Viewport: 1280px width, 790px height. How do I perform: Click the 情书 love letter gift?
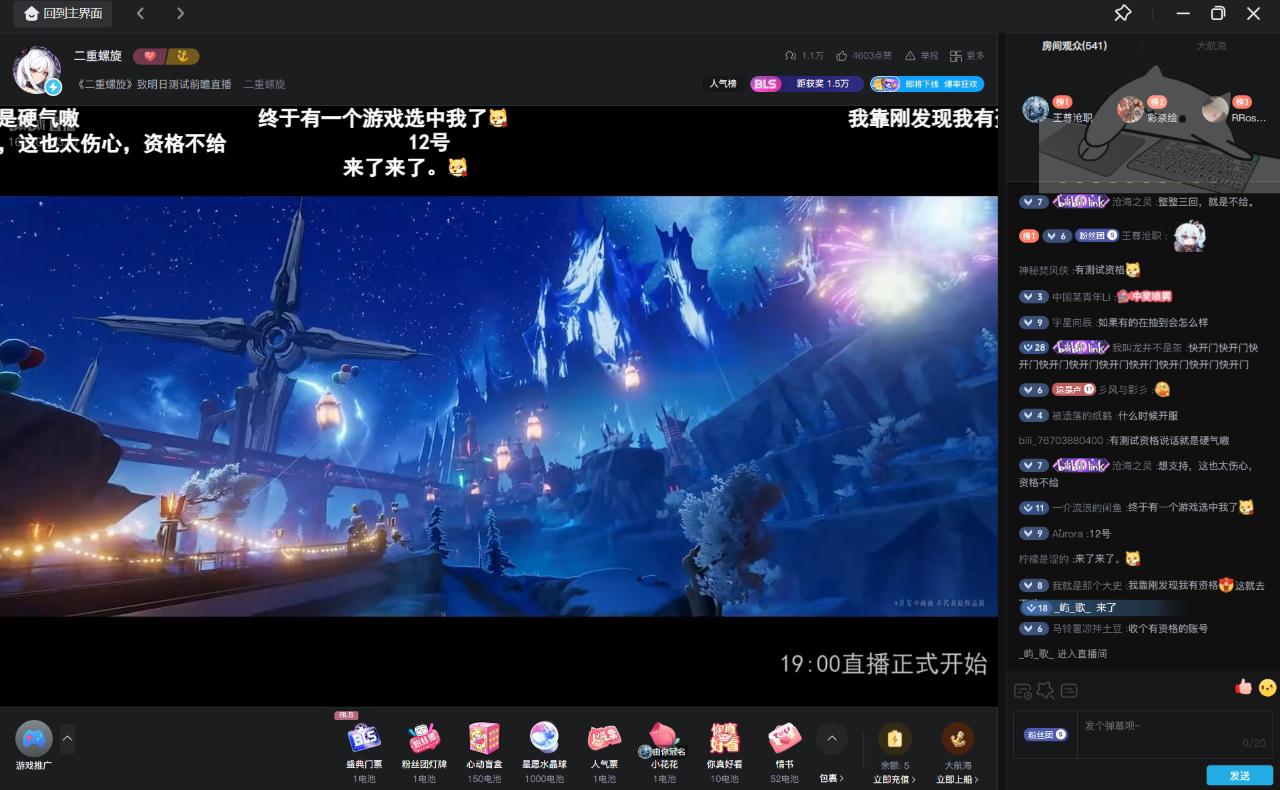[784, 739]
